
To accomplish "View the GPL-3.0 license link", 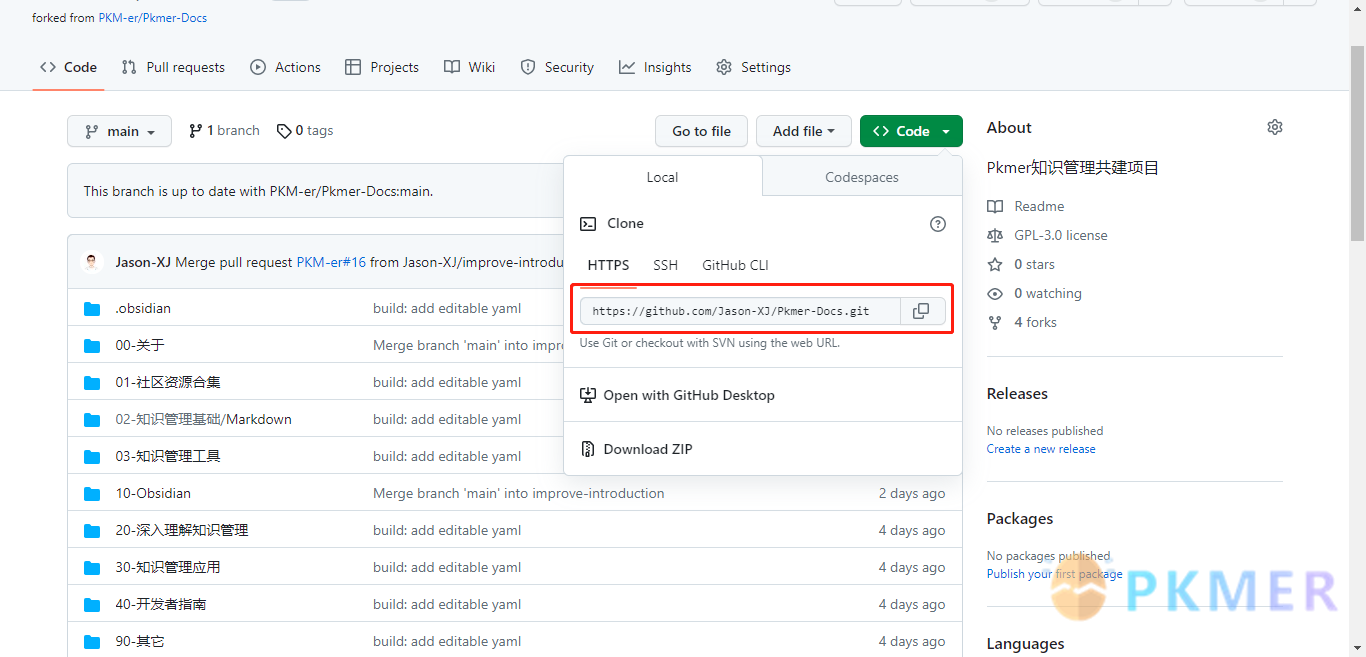I will tap(1047, 235).
